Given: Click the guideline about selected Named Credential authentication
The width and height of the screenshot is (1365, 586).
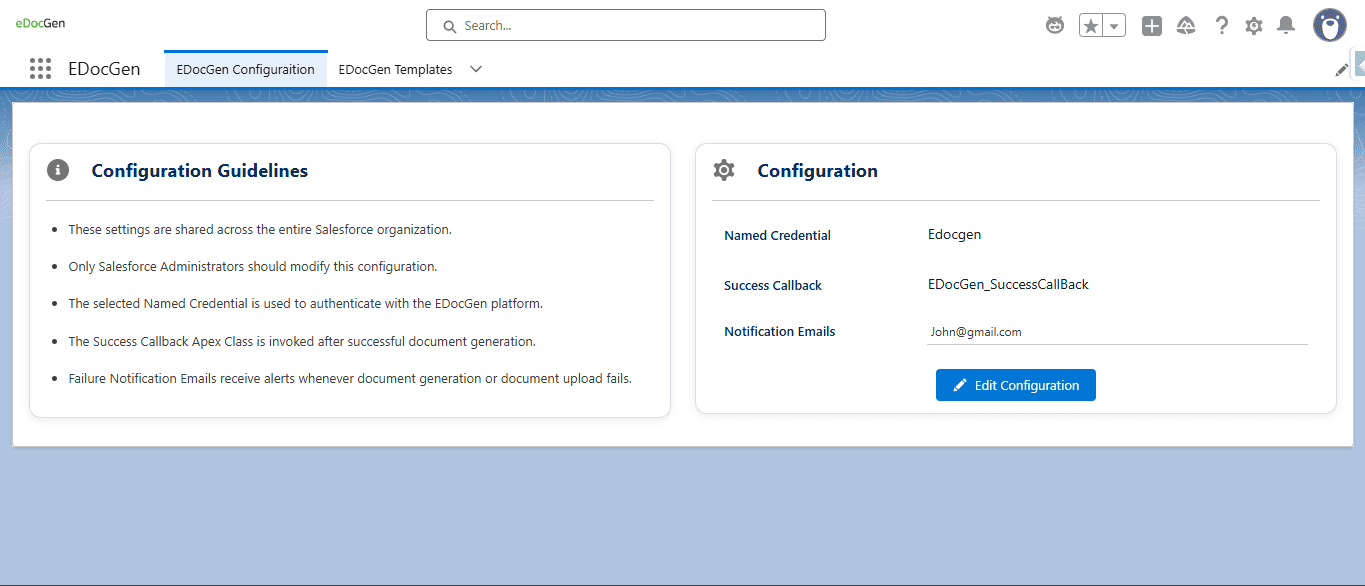Looking at the screenshot, I should point(306,304).
